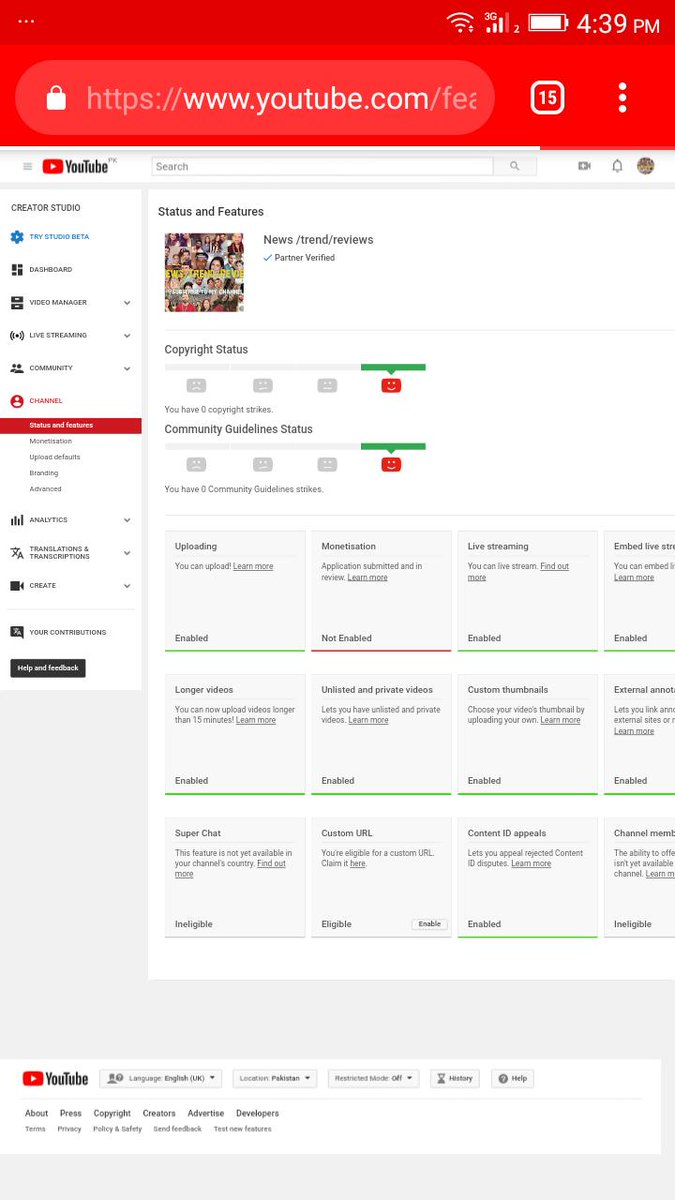Click the browser URL address field
Image resolution: width=675 pixels, height=1200 pixels.
pos(255,98)
